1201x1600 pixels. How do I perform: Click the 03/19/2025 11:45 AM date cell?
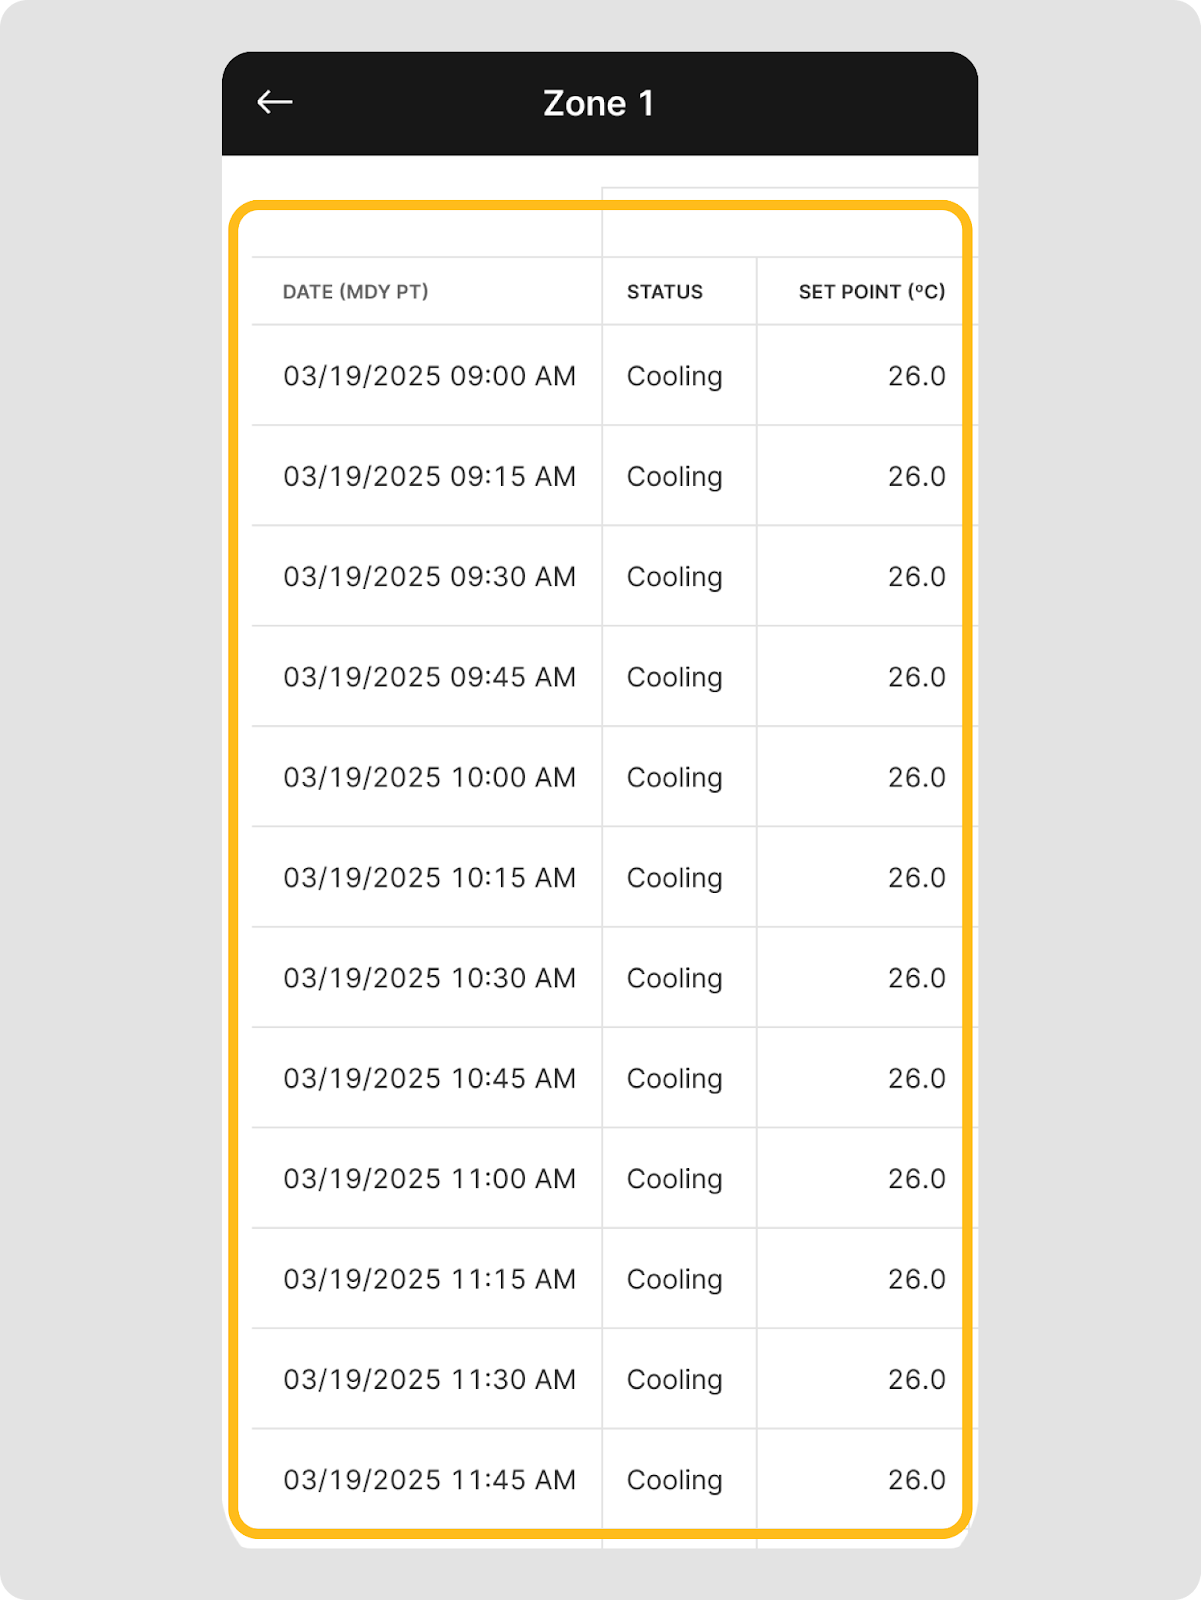[429, 1480]
